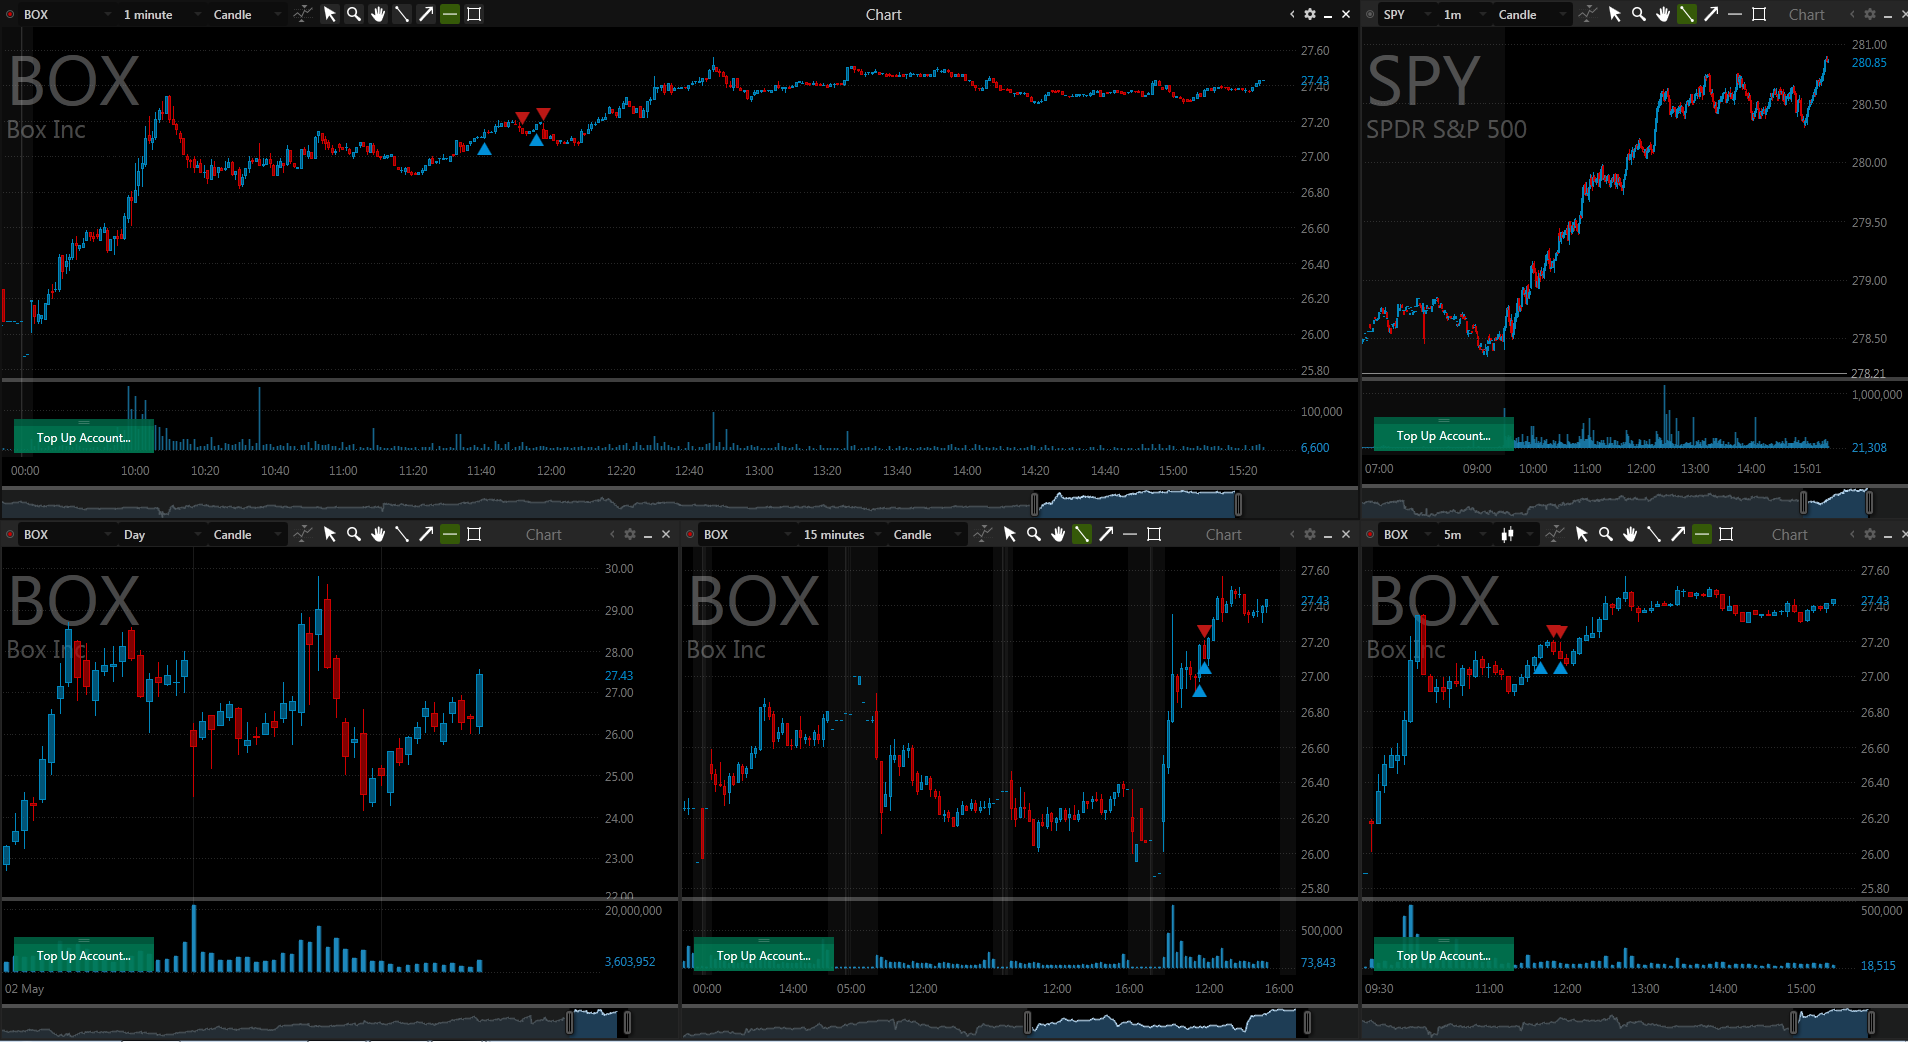Open settings gear of SPY chart
Image resolution: width=1908 pixels, height=1042 pixels.
pyautogui.click(x=1869, y=14)
